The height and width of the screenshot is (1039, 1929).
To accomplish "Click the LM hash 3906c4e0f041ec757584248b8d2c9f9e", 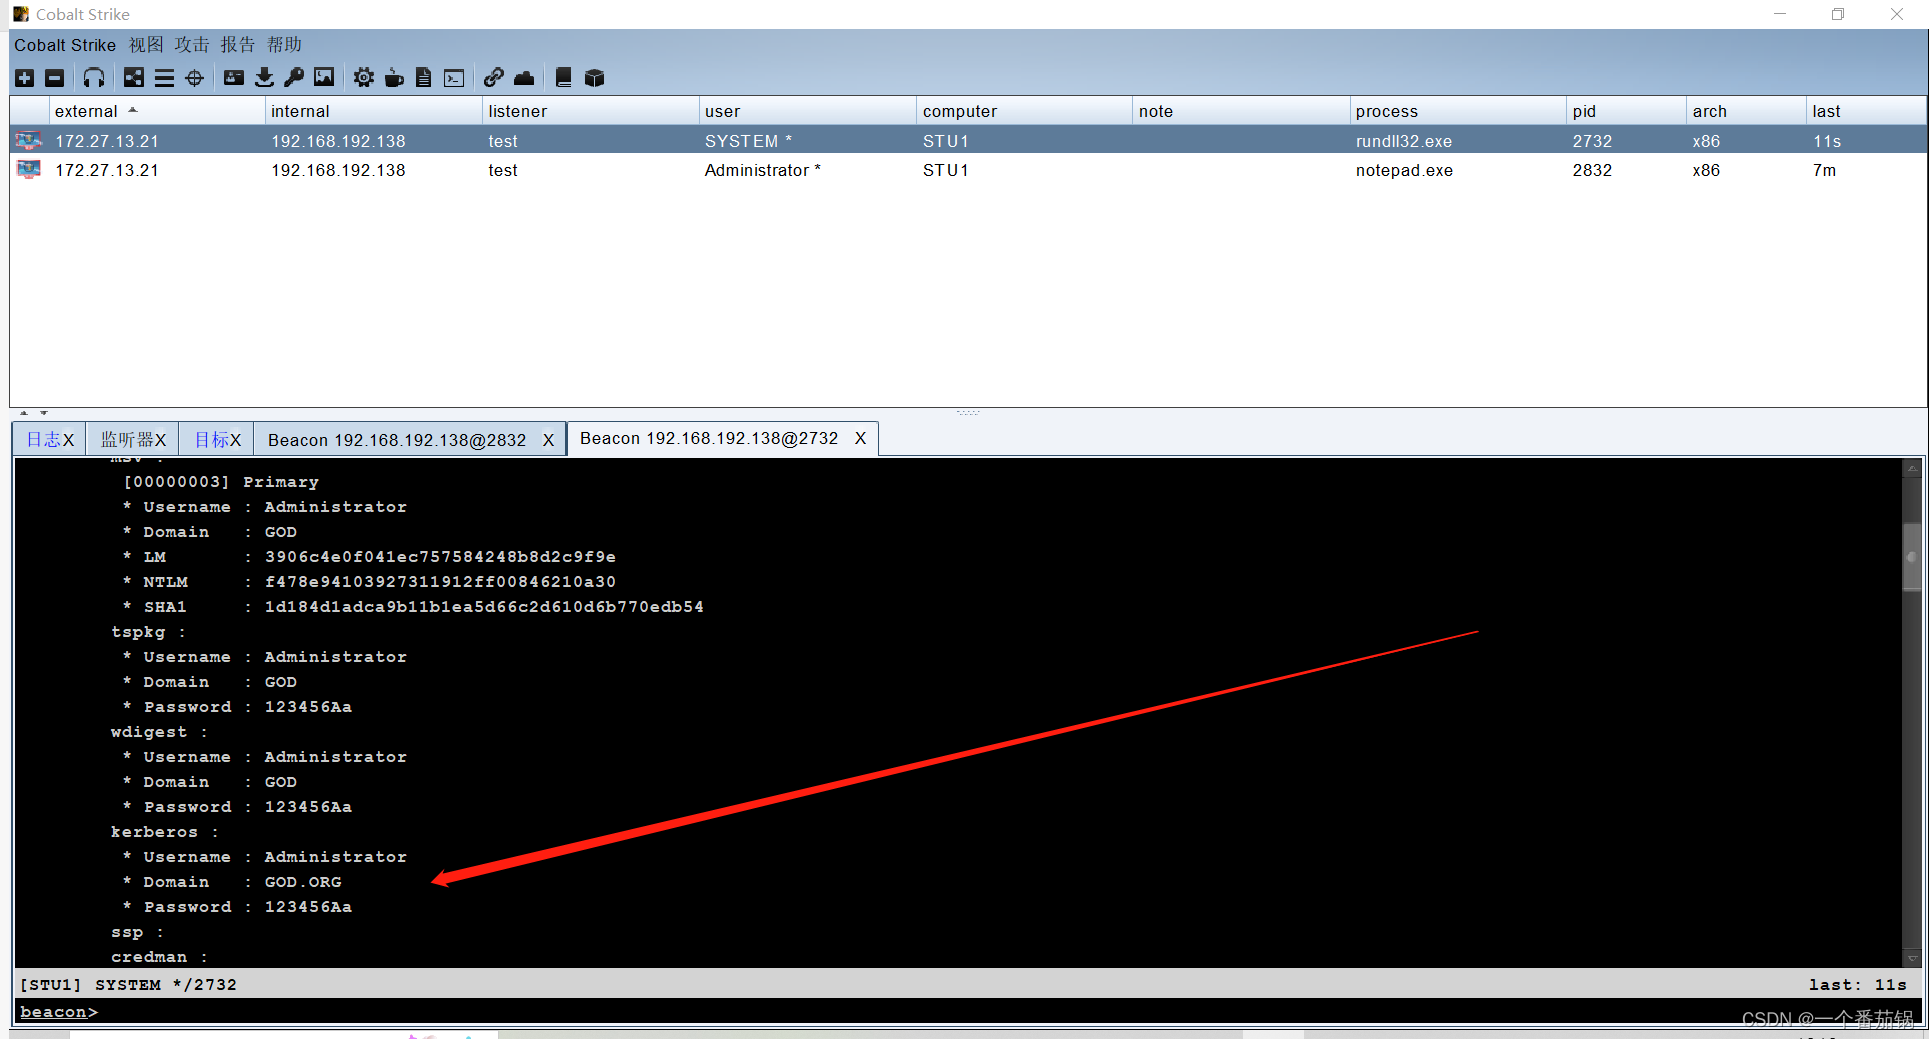I will tap(440, 557).
